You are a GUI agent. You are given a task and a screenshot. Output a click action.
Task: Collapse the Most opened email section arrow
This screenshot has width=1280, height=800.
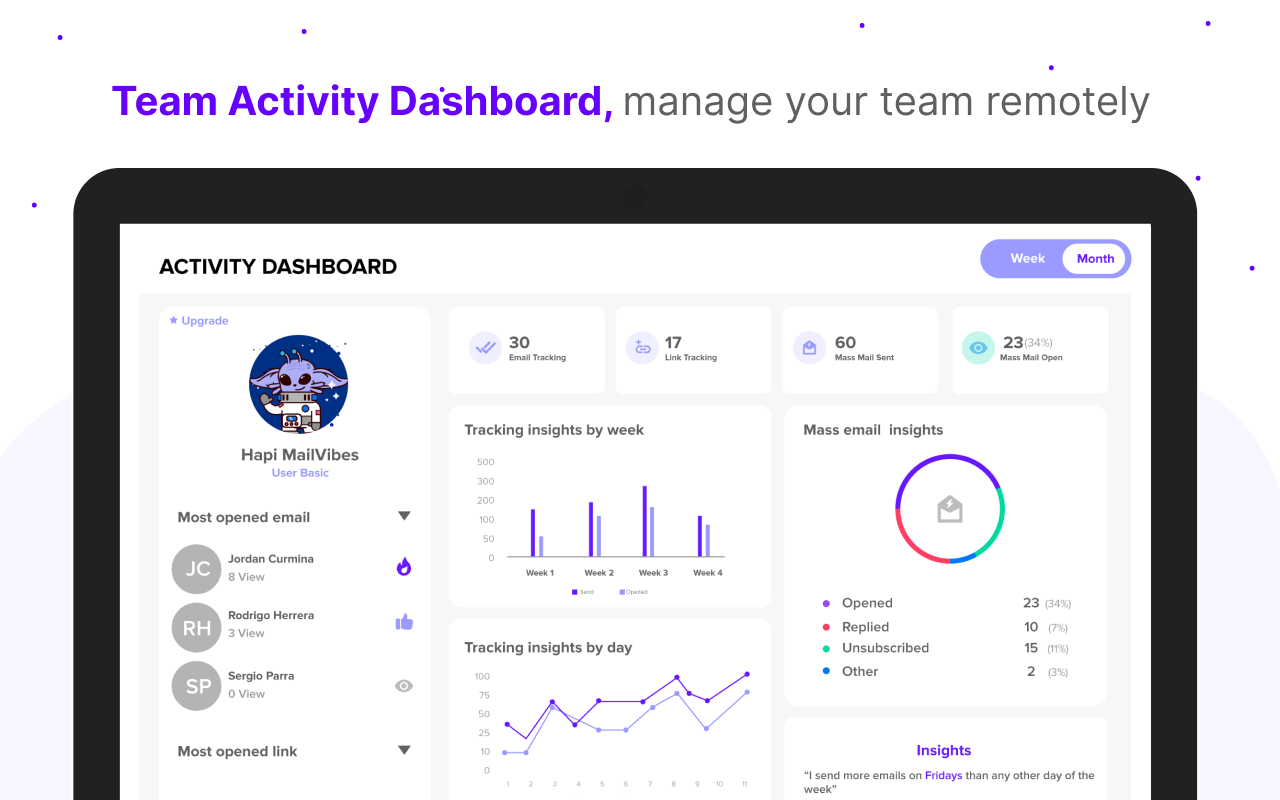pos(404,516)
